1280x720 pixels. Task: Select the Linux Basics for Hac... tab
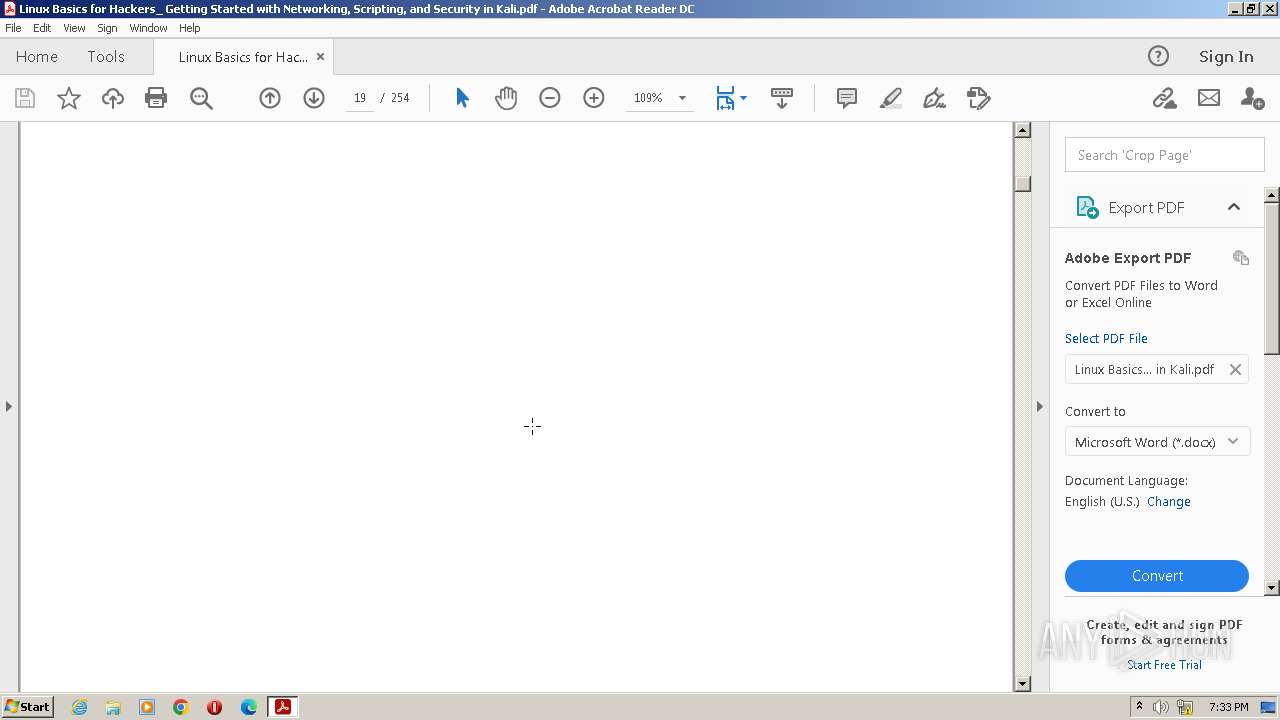click(x=243, y=57)
